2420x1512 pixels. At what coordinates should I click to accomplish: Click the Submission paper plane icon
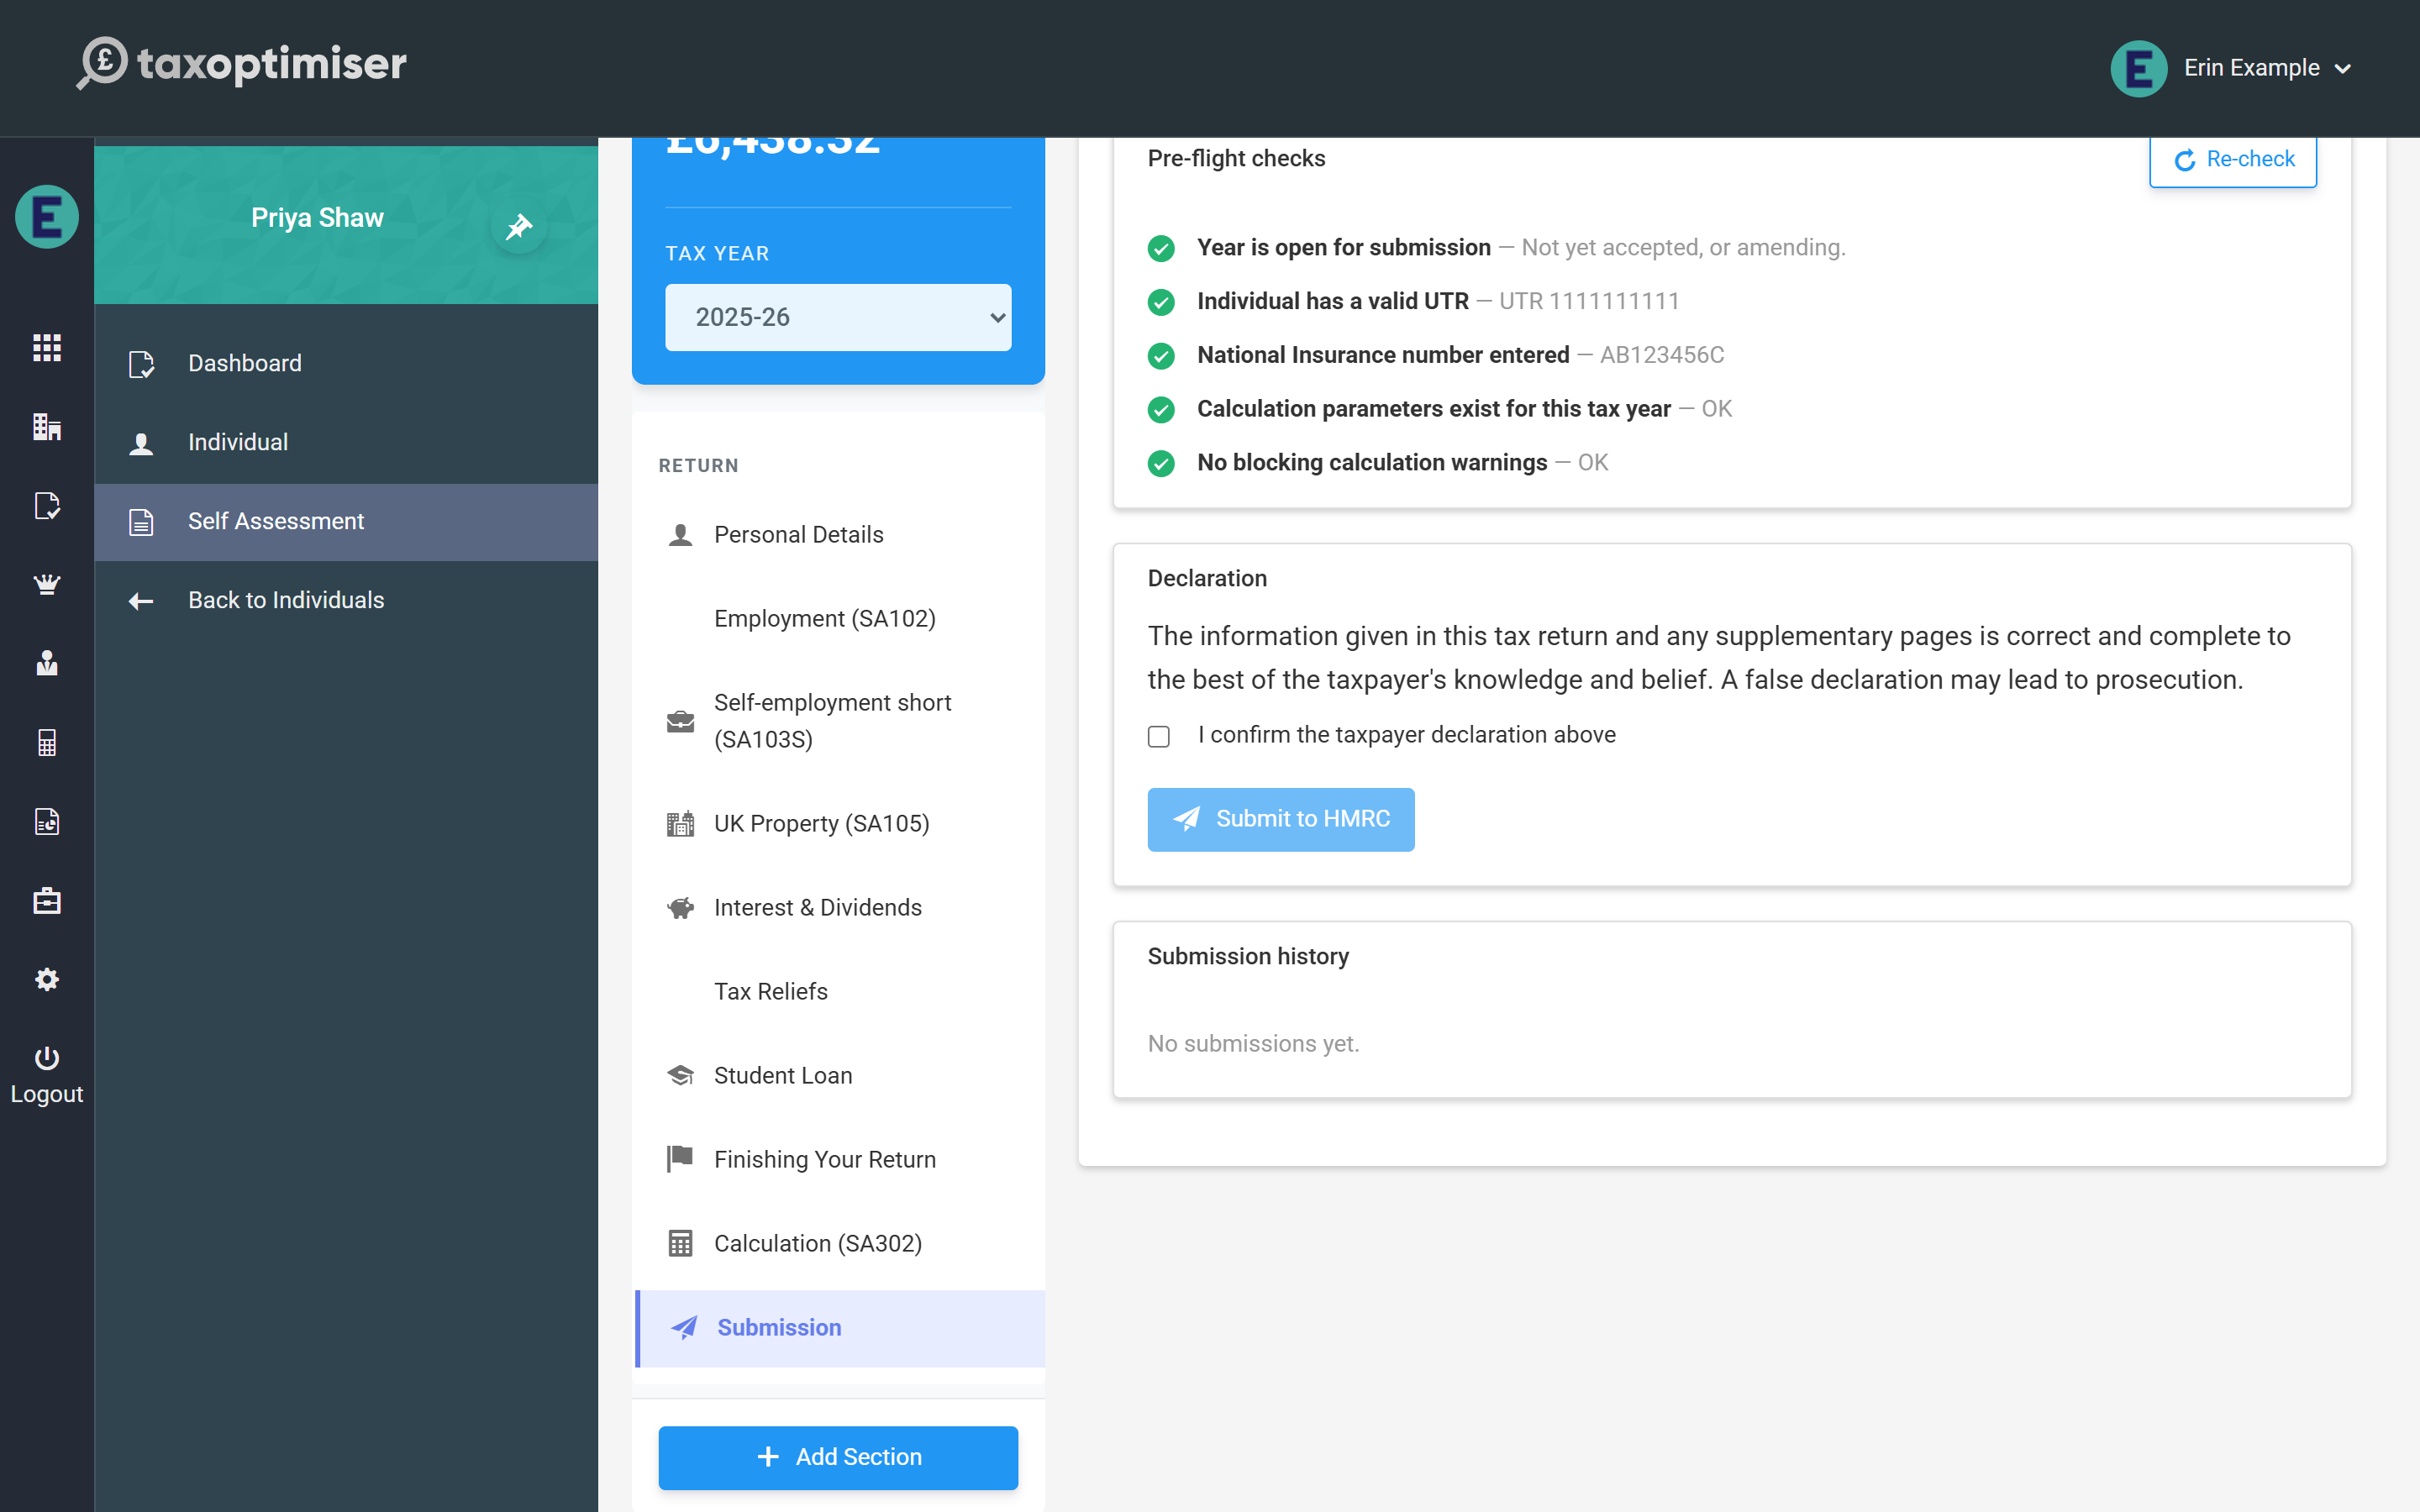pos(684,1328)
